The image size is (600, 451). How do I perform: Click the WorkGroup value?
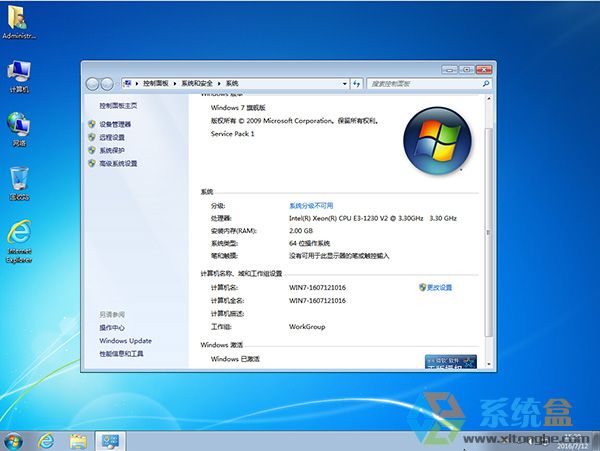[x=307, y=327]
